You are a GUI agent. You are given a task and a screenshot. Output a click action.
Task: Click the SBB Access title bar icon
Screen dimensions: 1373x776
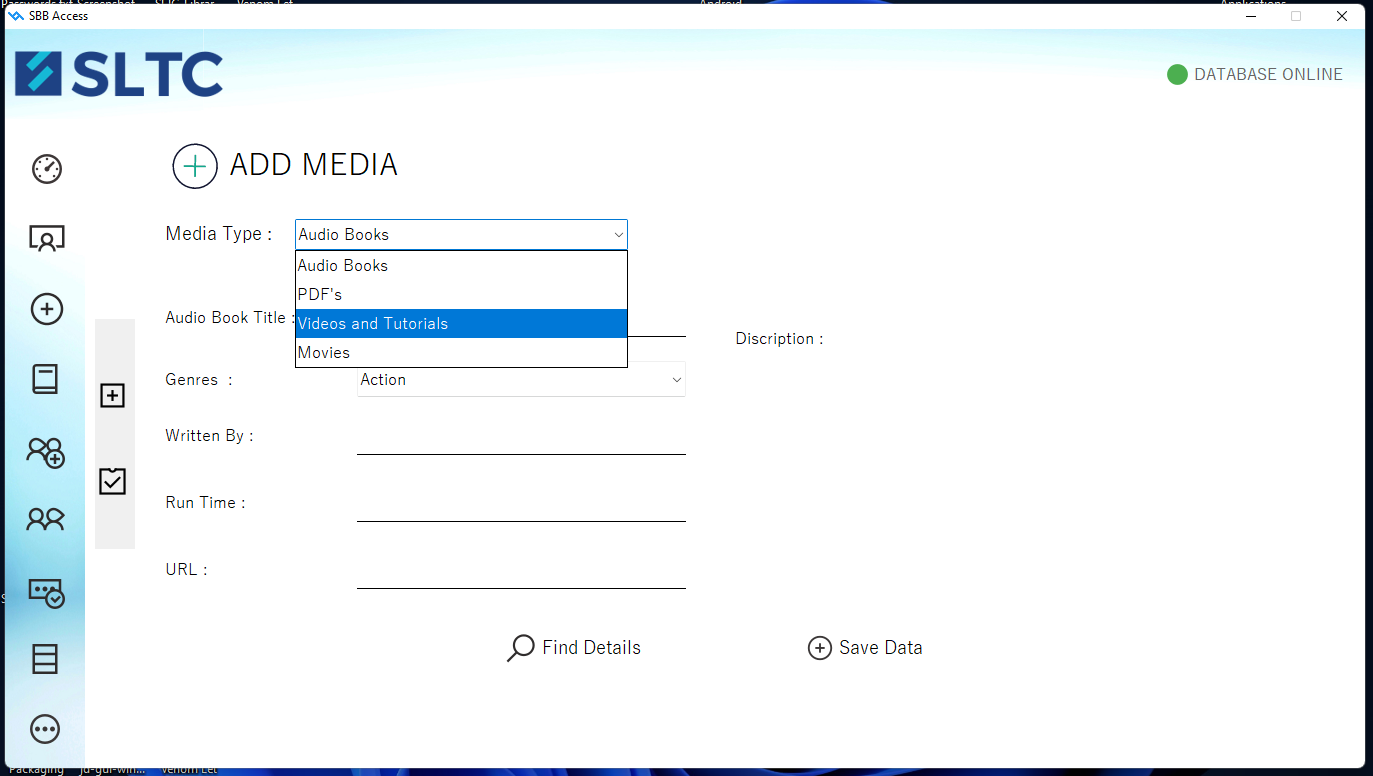coord(16,15)
